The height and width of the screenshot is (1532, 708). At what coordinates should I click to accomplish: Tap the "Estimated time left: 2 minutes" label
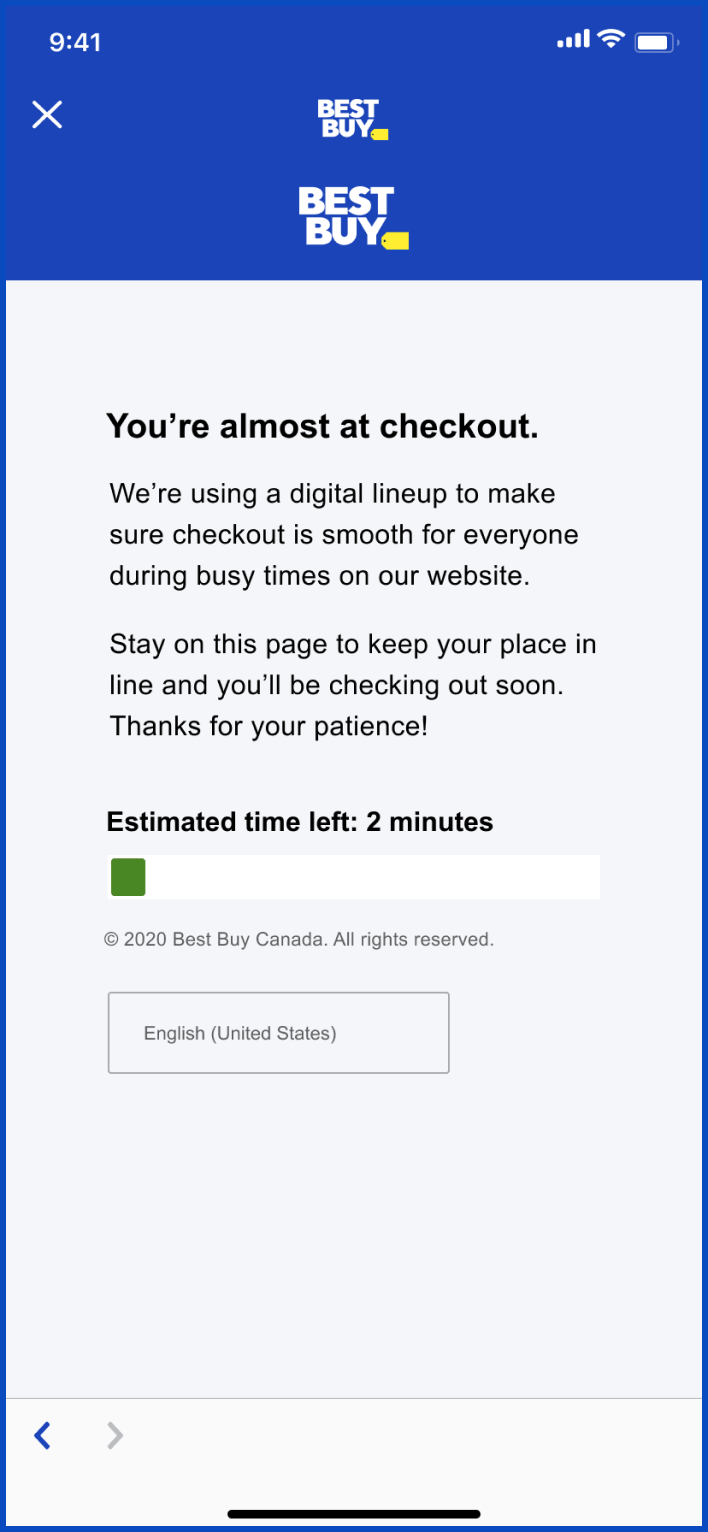[x=300, y=822]
